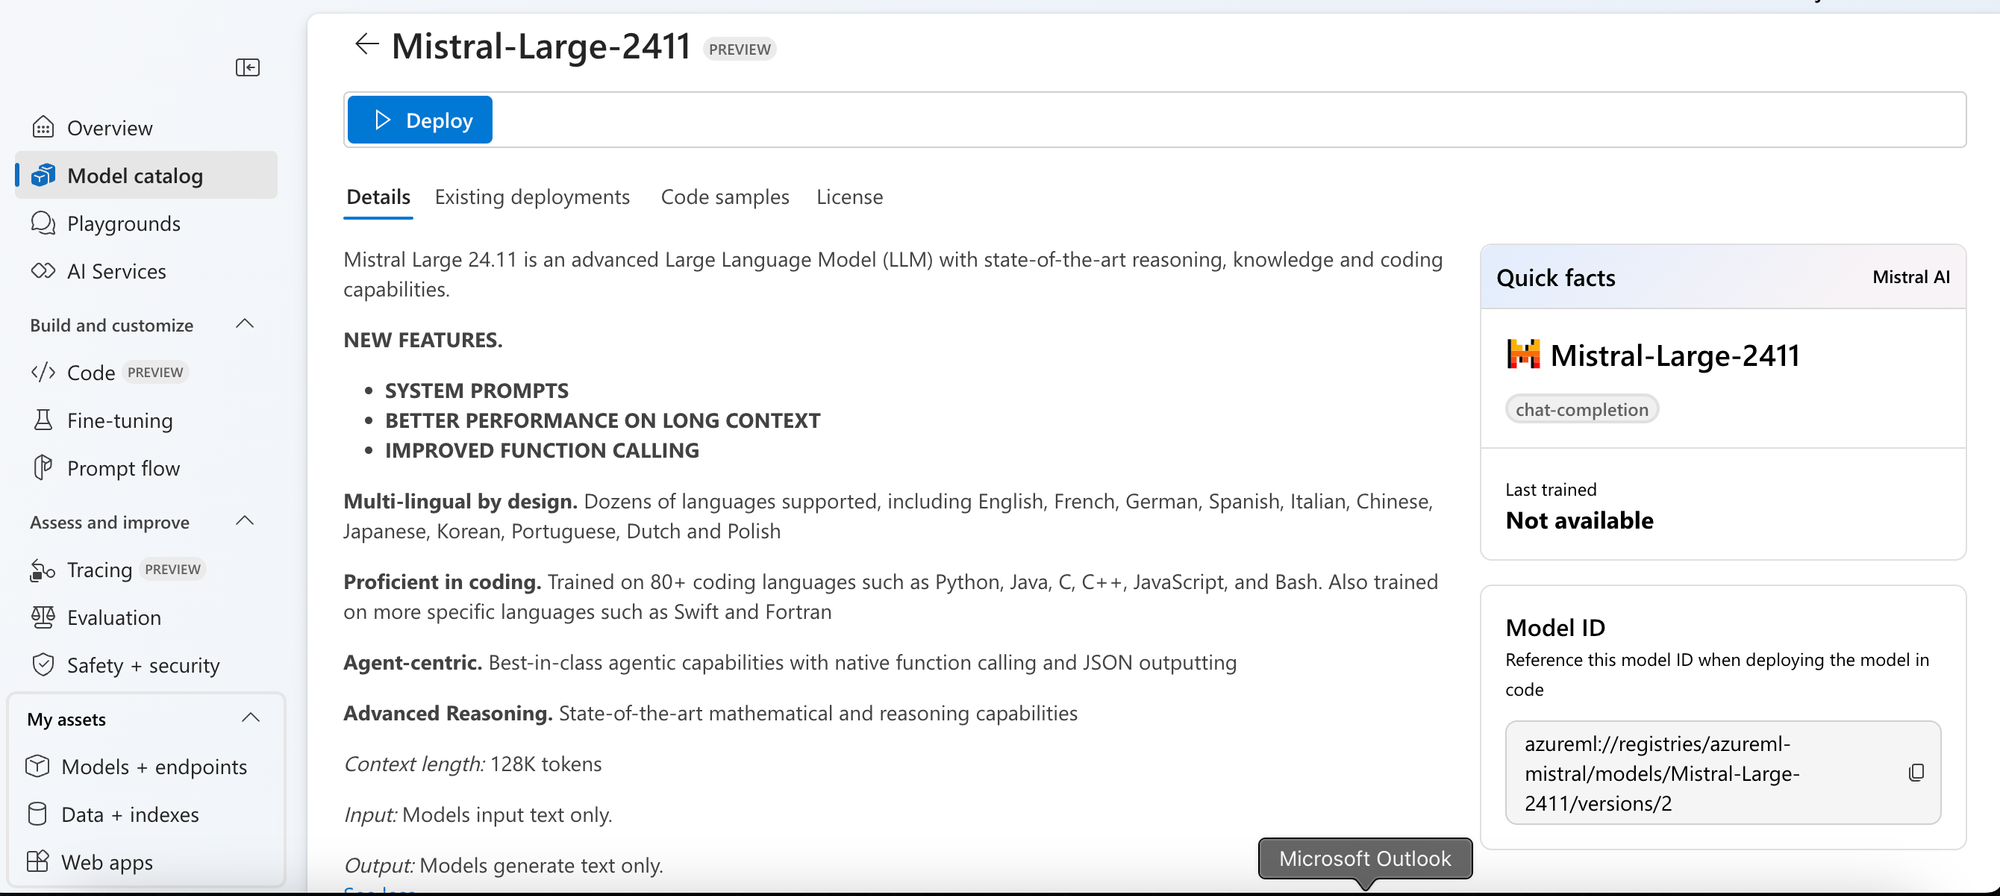The width and height of the screenshot is (2000, 896).
Task: Click the back arrow beside Mistral-Large-2411
Action: tap(367, 44)
